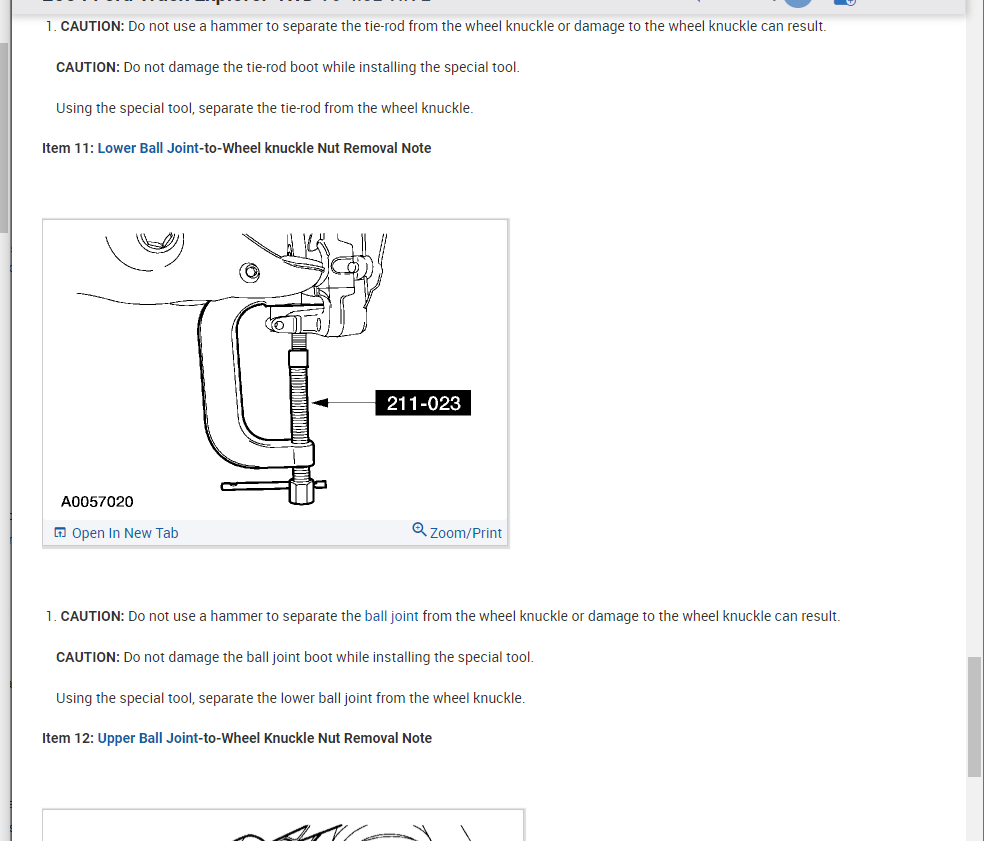Screen dimensions: 984x841
Task: Open the Lower Ball Joint link in Item 11
Action: (148, 148)
